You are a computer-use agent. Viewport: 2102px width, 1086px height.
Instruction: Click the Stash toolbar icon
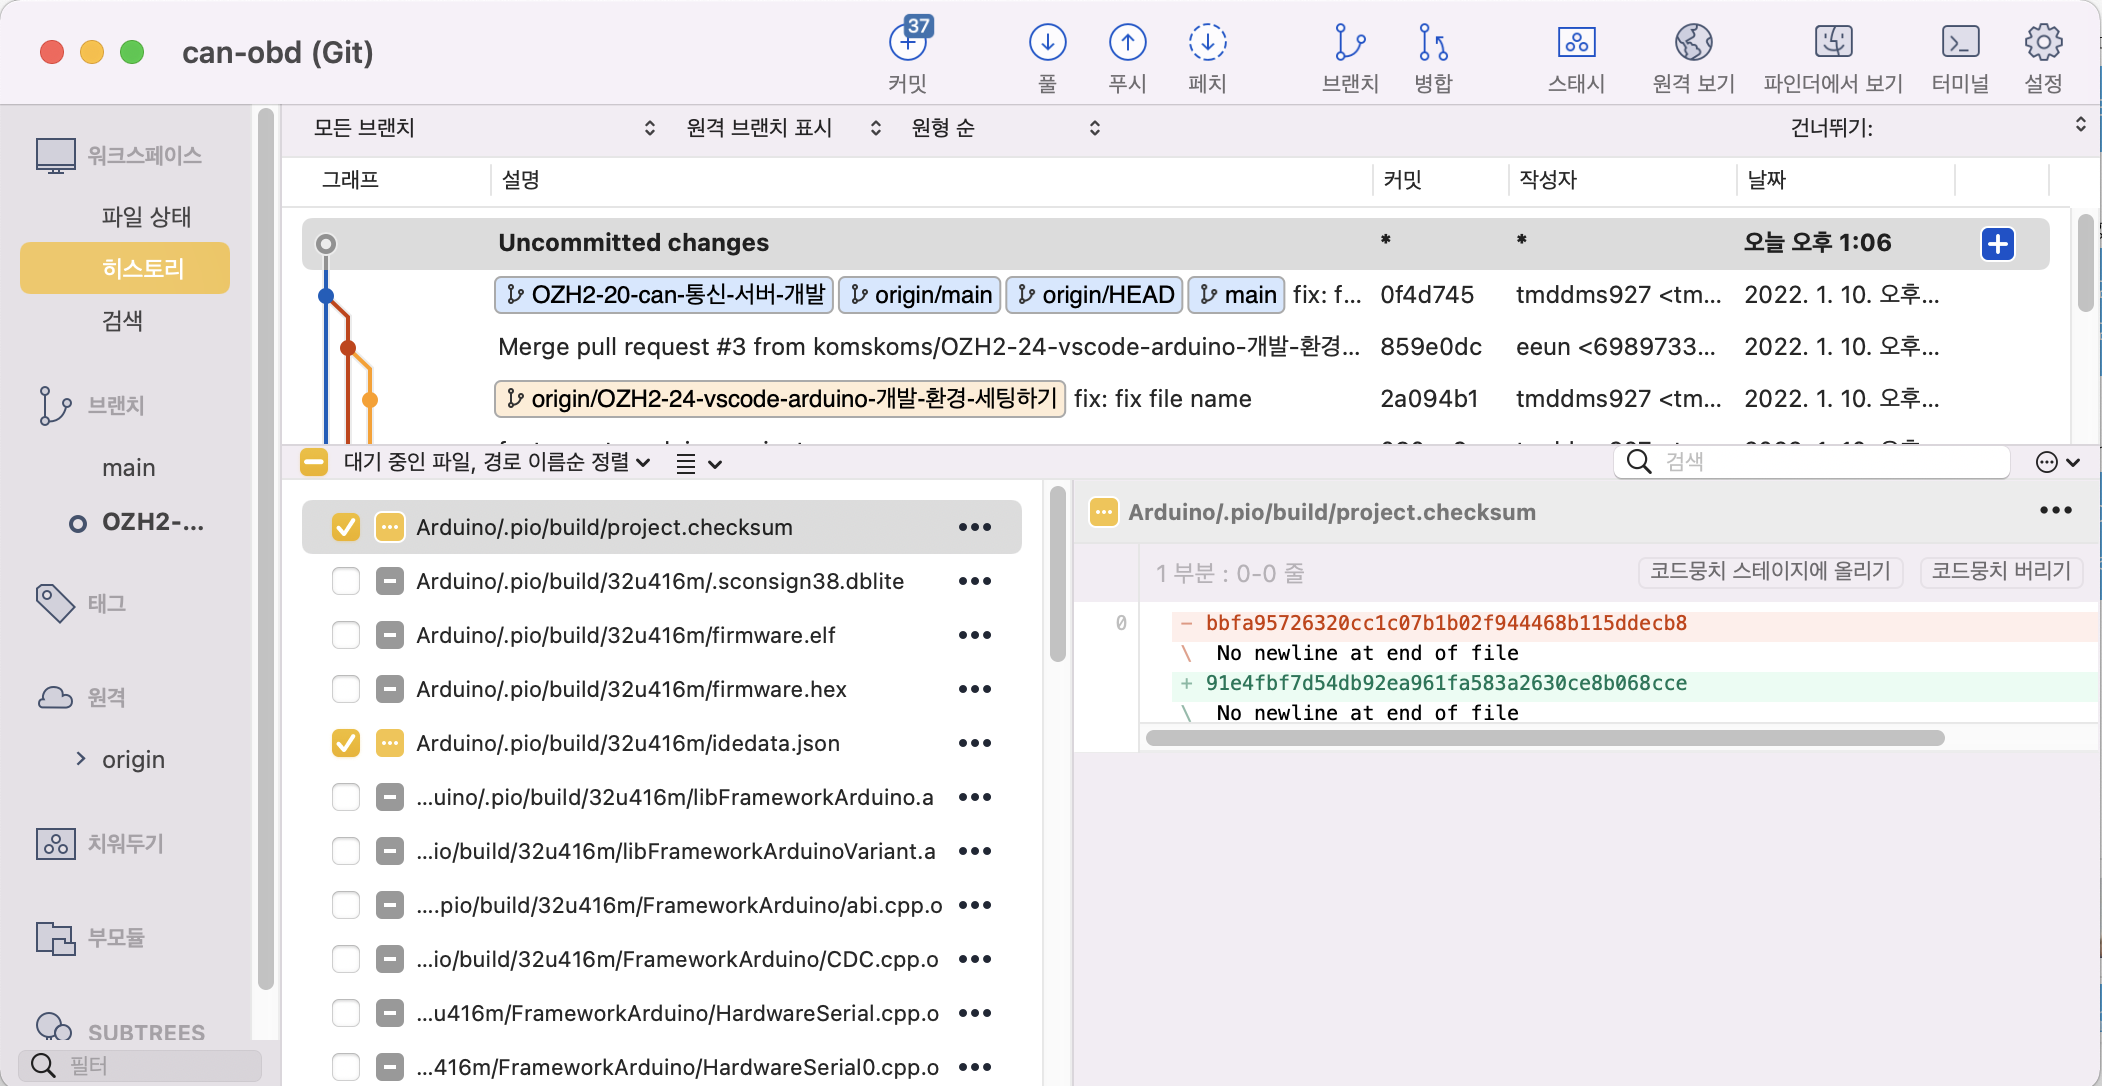(1576, 43)
